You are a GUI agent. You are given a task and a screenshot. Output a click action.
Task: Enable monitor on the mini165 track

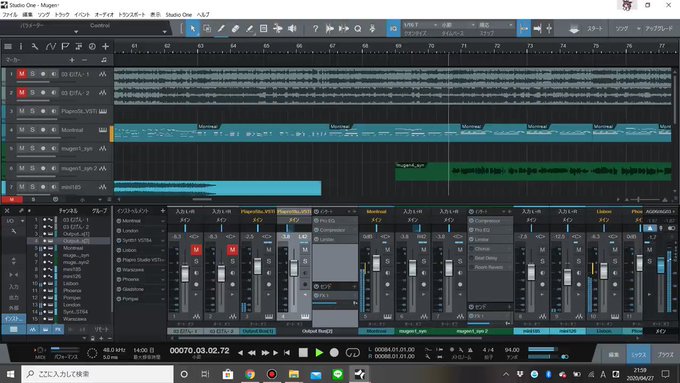[x=54, y=187]
